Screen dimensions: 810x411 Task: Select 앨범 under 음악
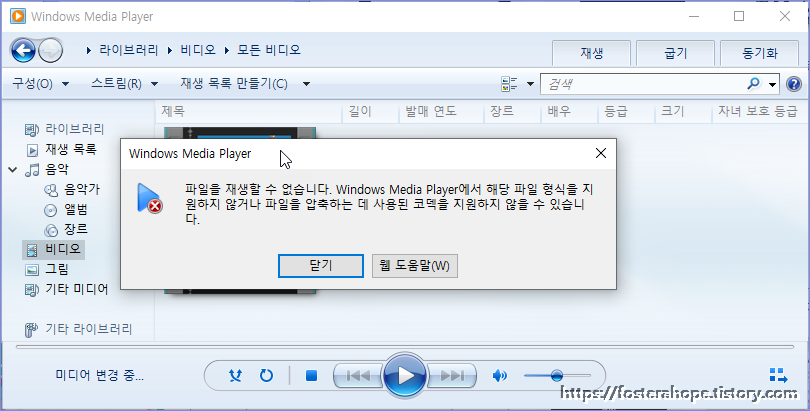[66, 210]
